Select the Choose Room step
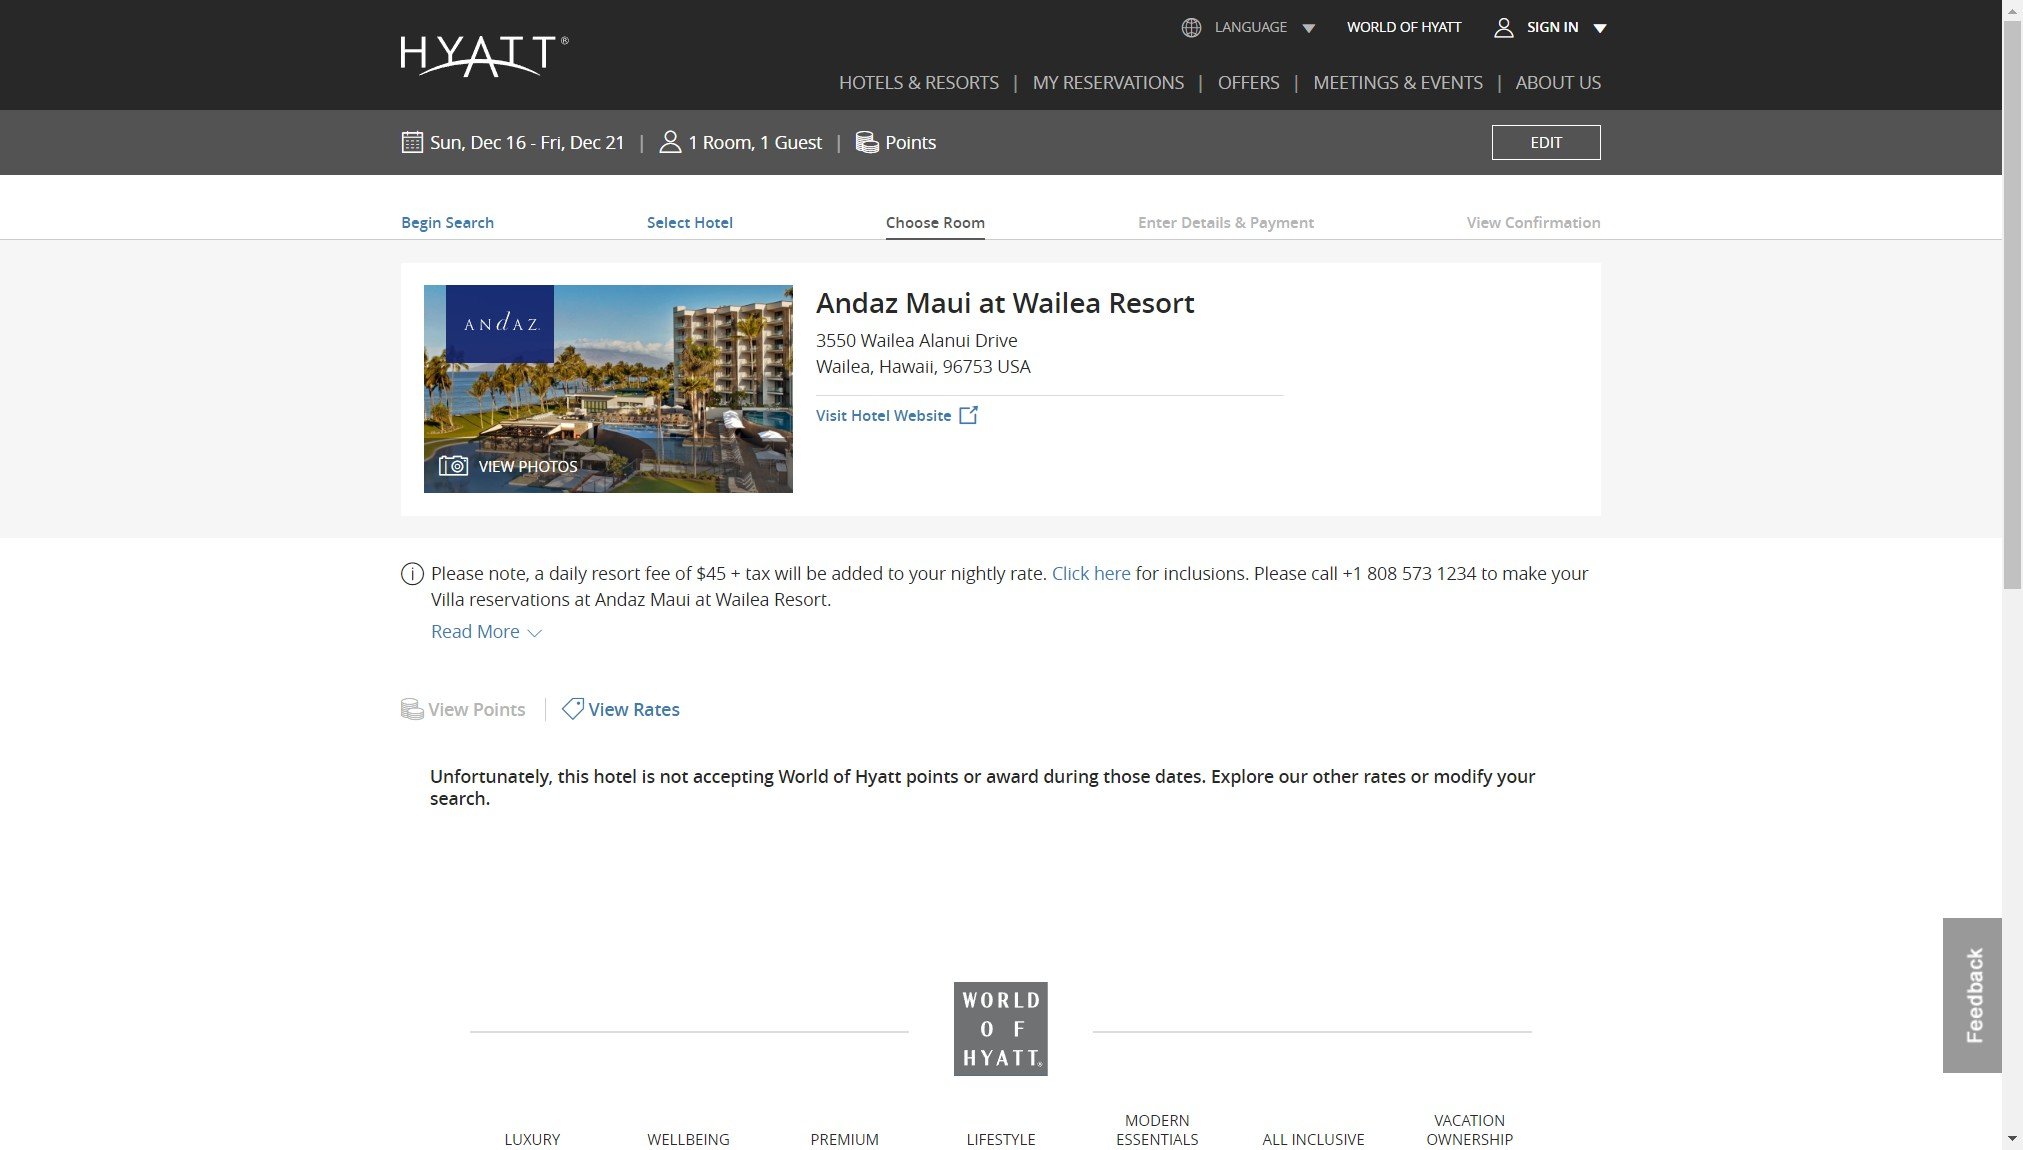This screenshot has width=2023, height=1150. [x=935, y=222]
